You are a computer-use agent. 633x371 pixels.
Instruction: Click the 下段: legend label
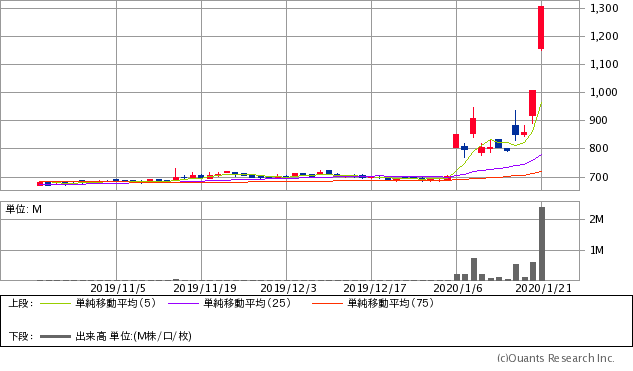click(21, 336)
